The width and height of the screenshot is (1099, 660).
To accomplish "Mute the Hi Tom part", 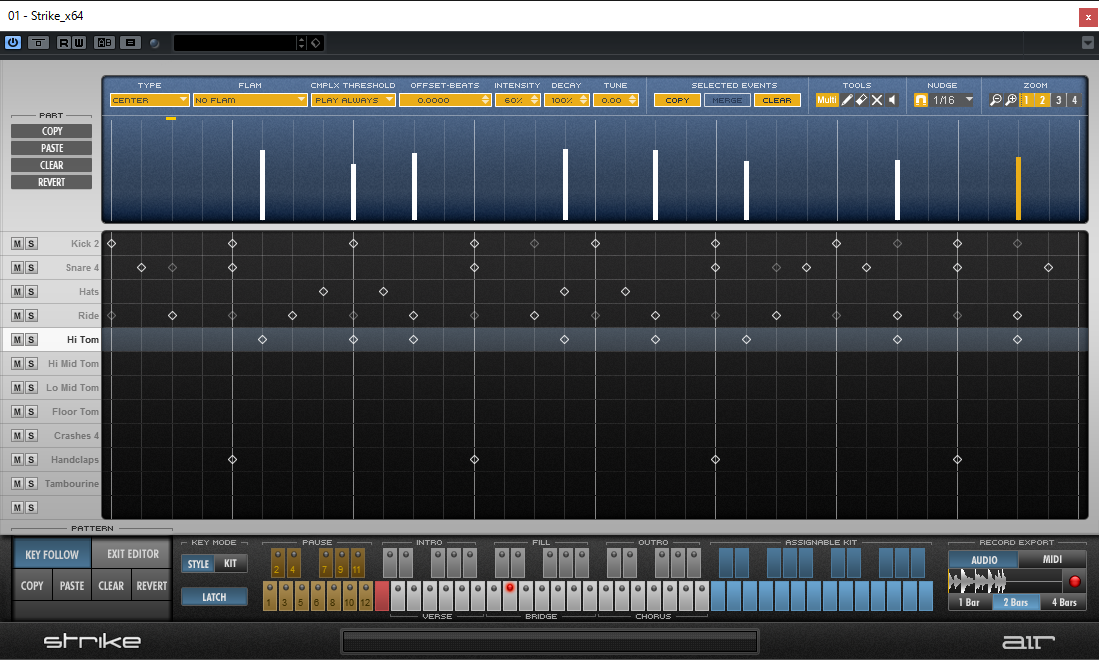I will tap(18, 340).
